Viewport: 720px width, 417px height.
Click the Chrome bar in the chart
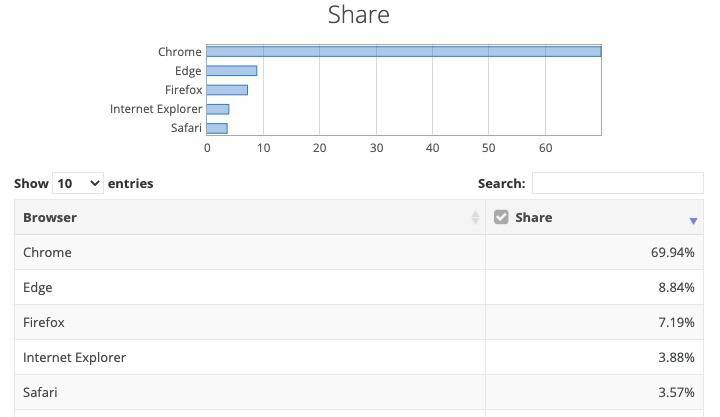click(403, 52)
